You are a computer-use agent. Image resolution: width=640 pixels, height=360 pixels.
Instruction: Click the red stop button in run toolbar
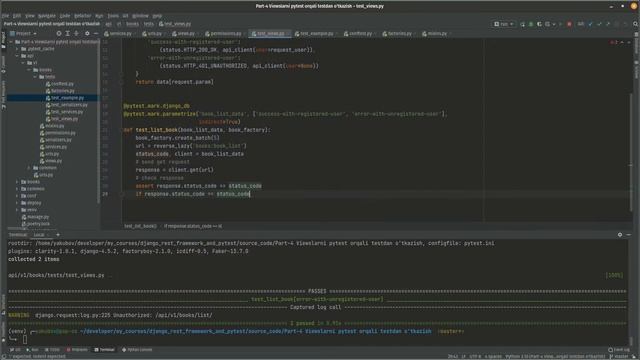click(569, 24)
